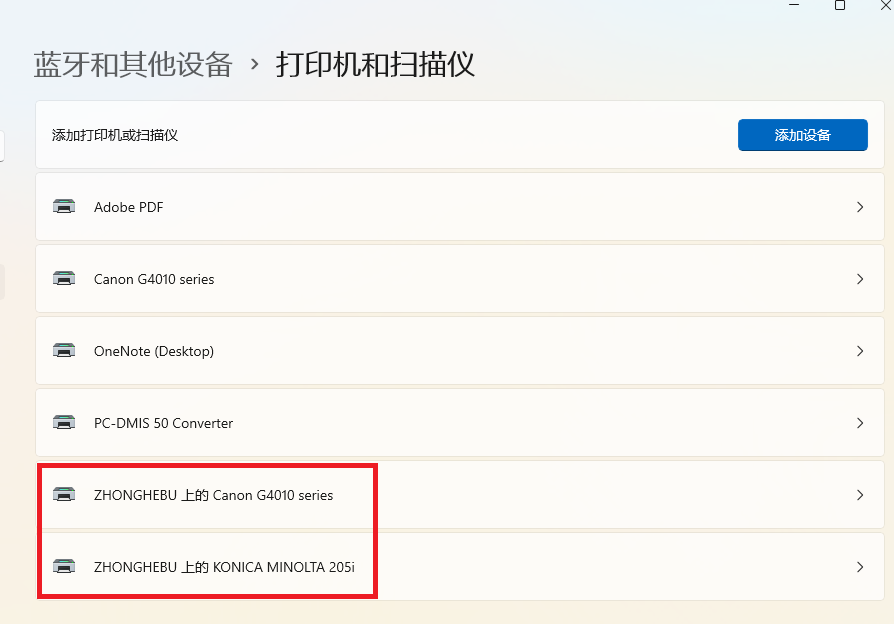The image size is (894, 624).
Task: Click printer icon for ZHONGHEBU 上的 KONICA MINOLTA
Action: coord(64,566)
